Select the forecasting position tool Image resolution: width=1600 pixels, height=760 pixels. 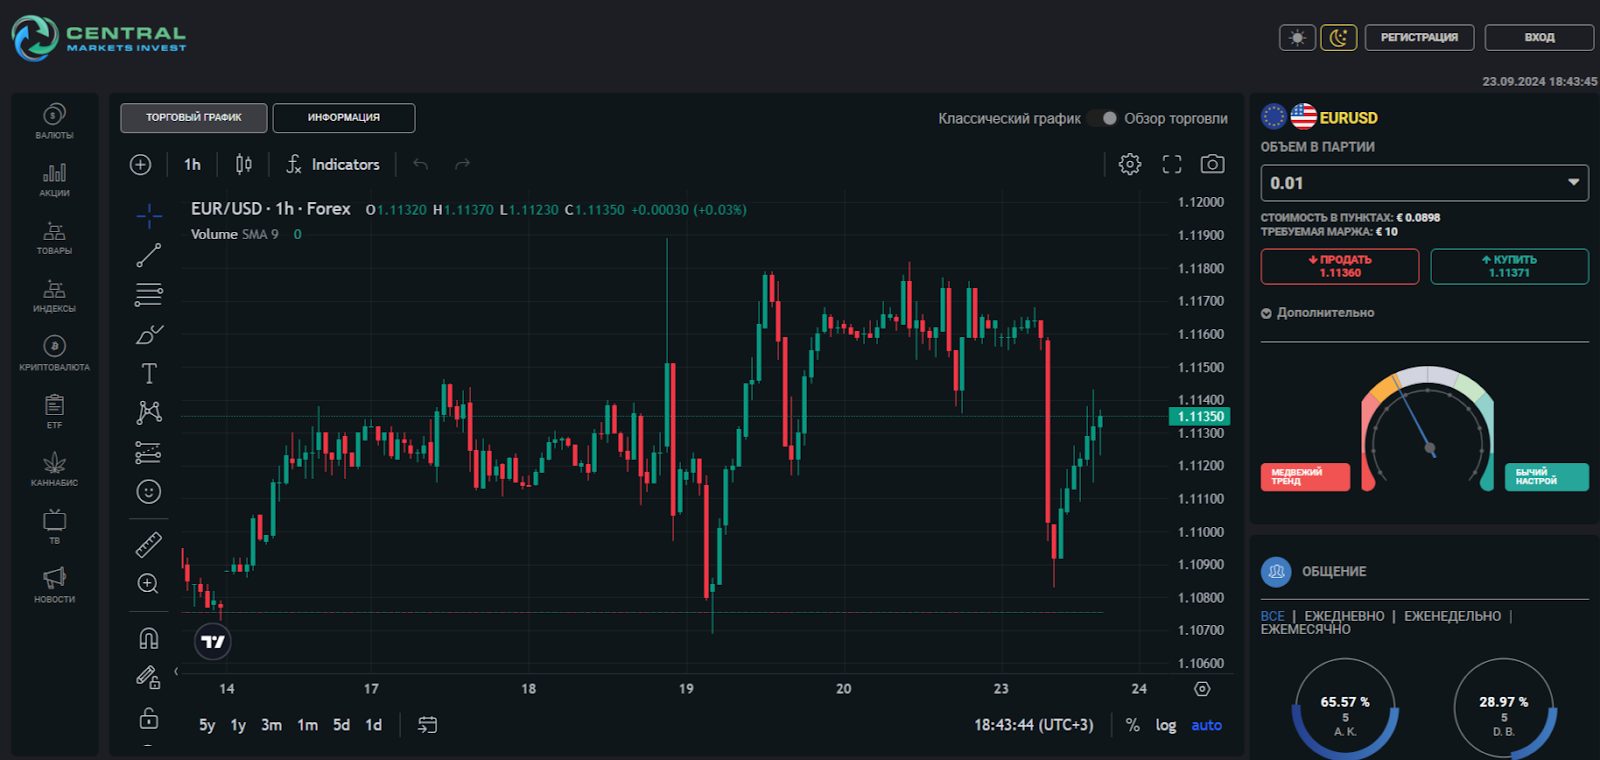149,452
